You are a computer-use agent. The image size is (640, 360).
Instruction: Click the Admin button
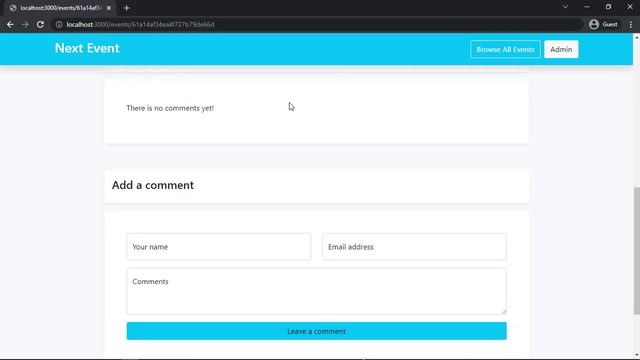coord(561,49)
